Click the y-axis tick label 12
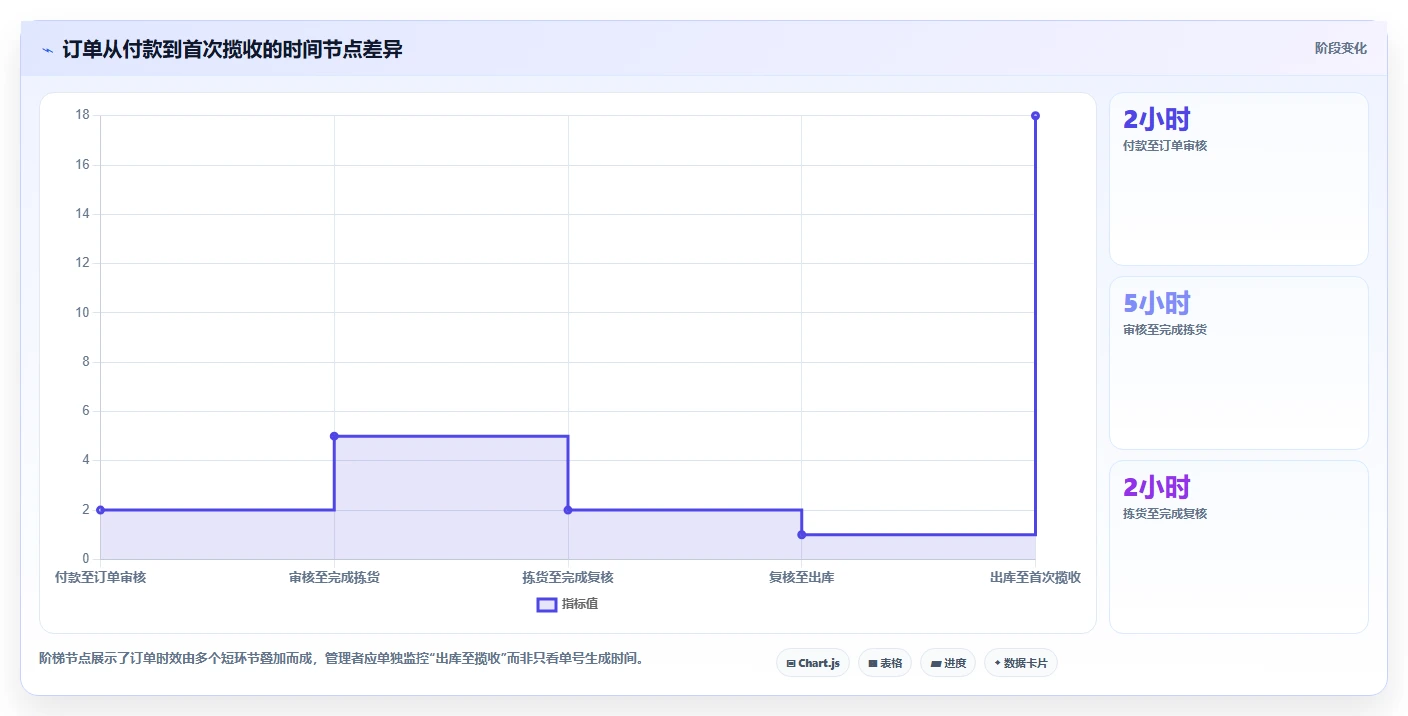Image resolution: width=1408 pixels, height=716 pixels. [x=82, y=263]
